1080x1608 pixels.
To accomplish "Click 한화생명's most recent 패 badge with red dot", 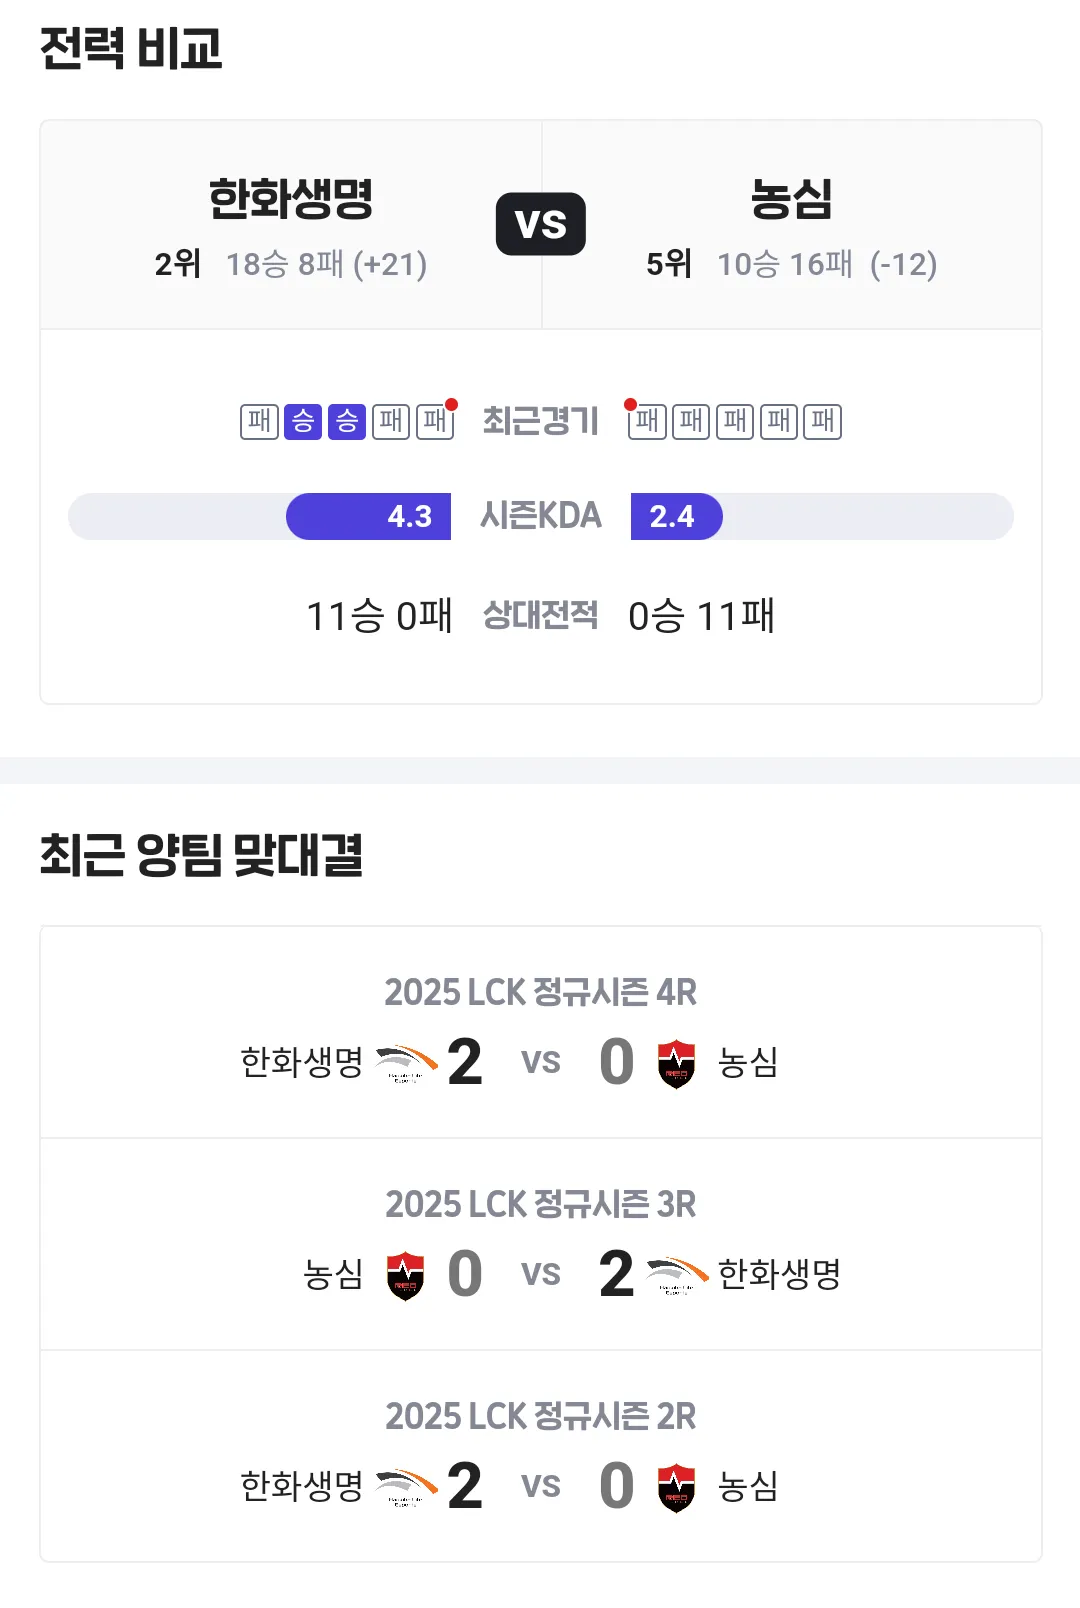I will click(435, 421).
